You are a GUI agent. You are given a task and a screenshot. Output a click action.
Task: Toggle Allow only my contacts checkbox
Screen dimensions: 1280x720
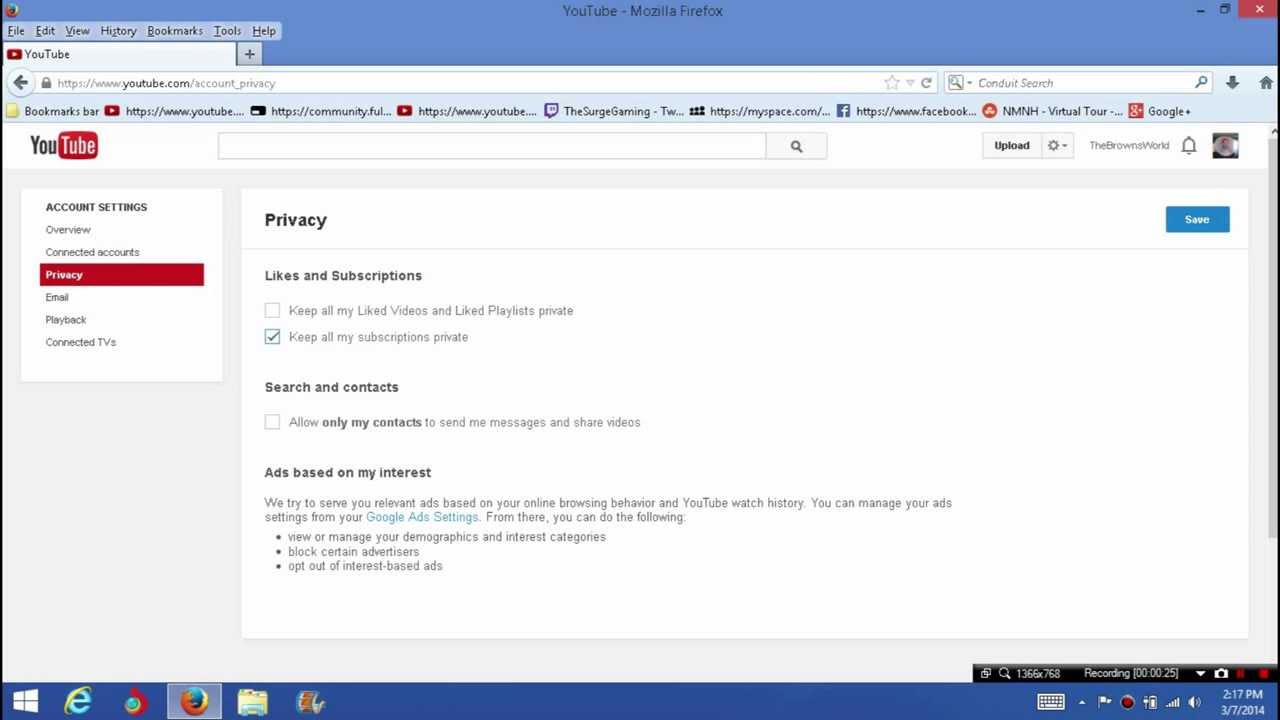[272, 422]
